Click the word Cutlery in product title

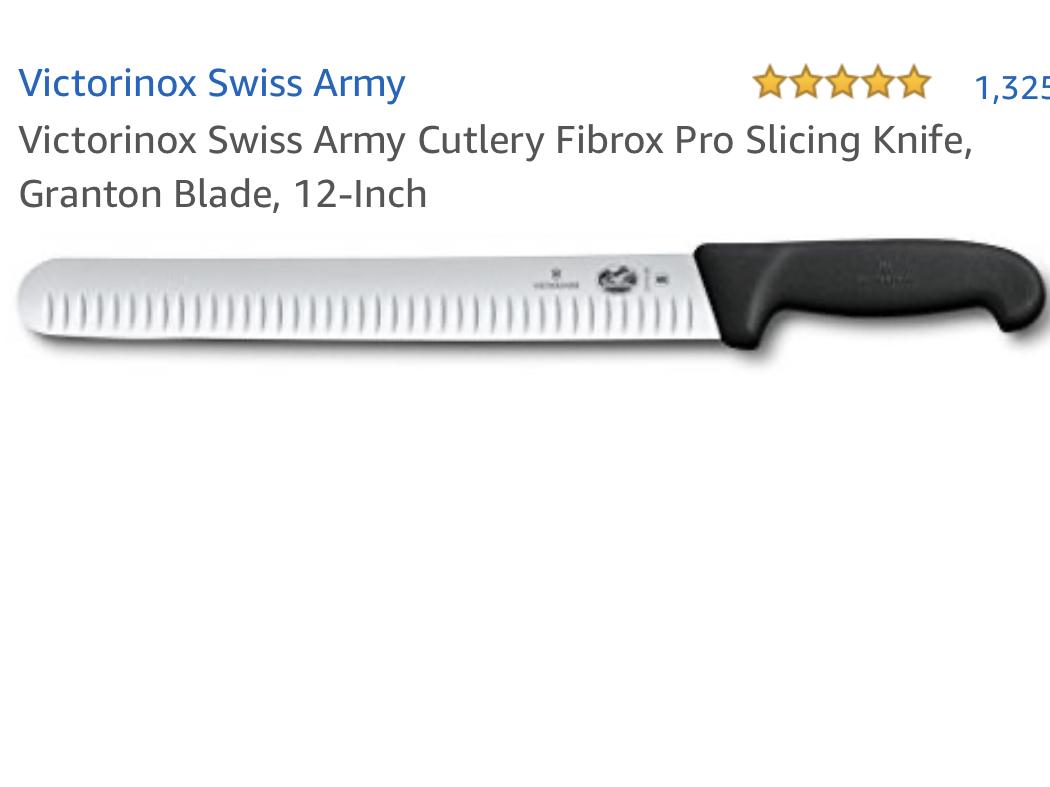[481, 141]
